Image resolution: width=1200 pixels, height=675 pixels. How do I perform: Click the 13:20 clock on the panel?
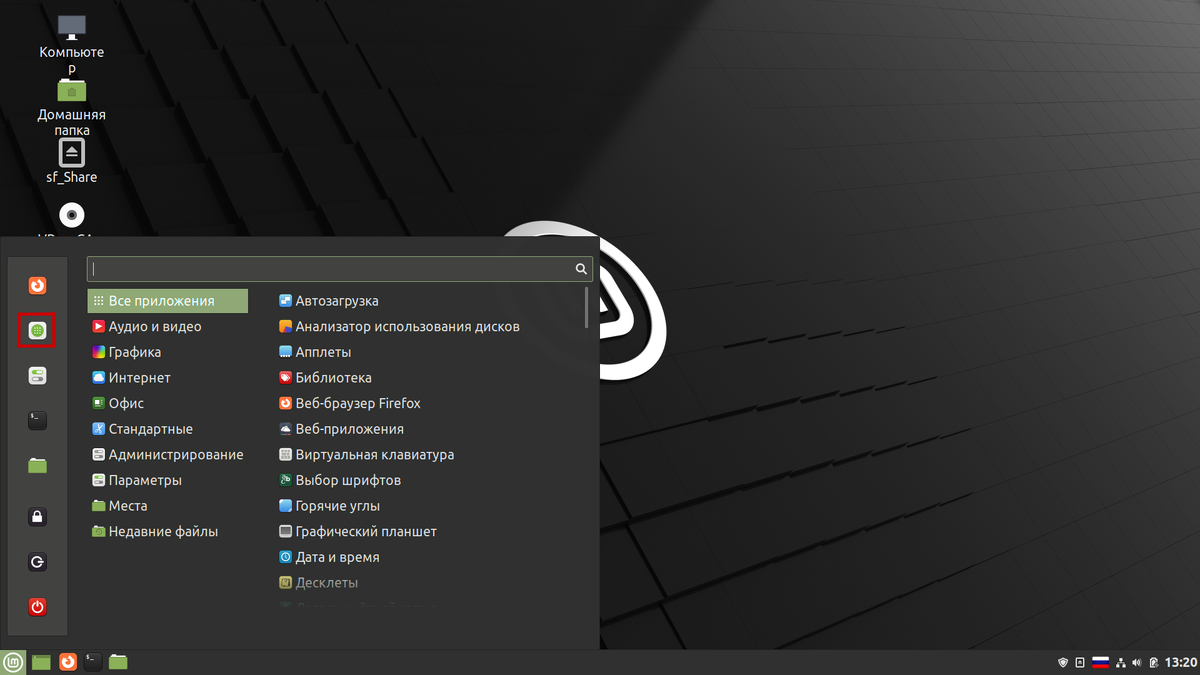click(1181, 662)
